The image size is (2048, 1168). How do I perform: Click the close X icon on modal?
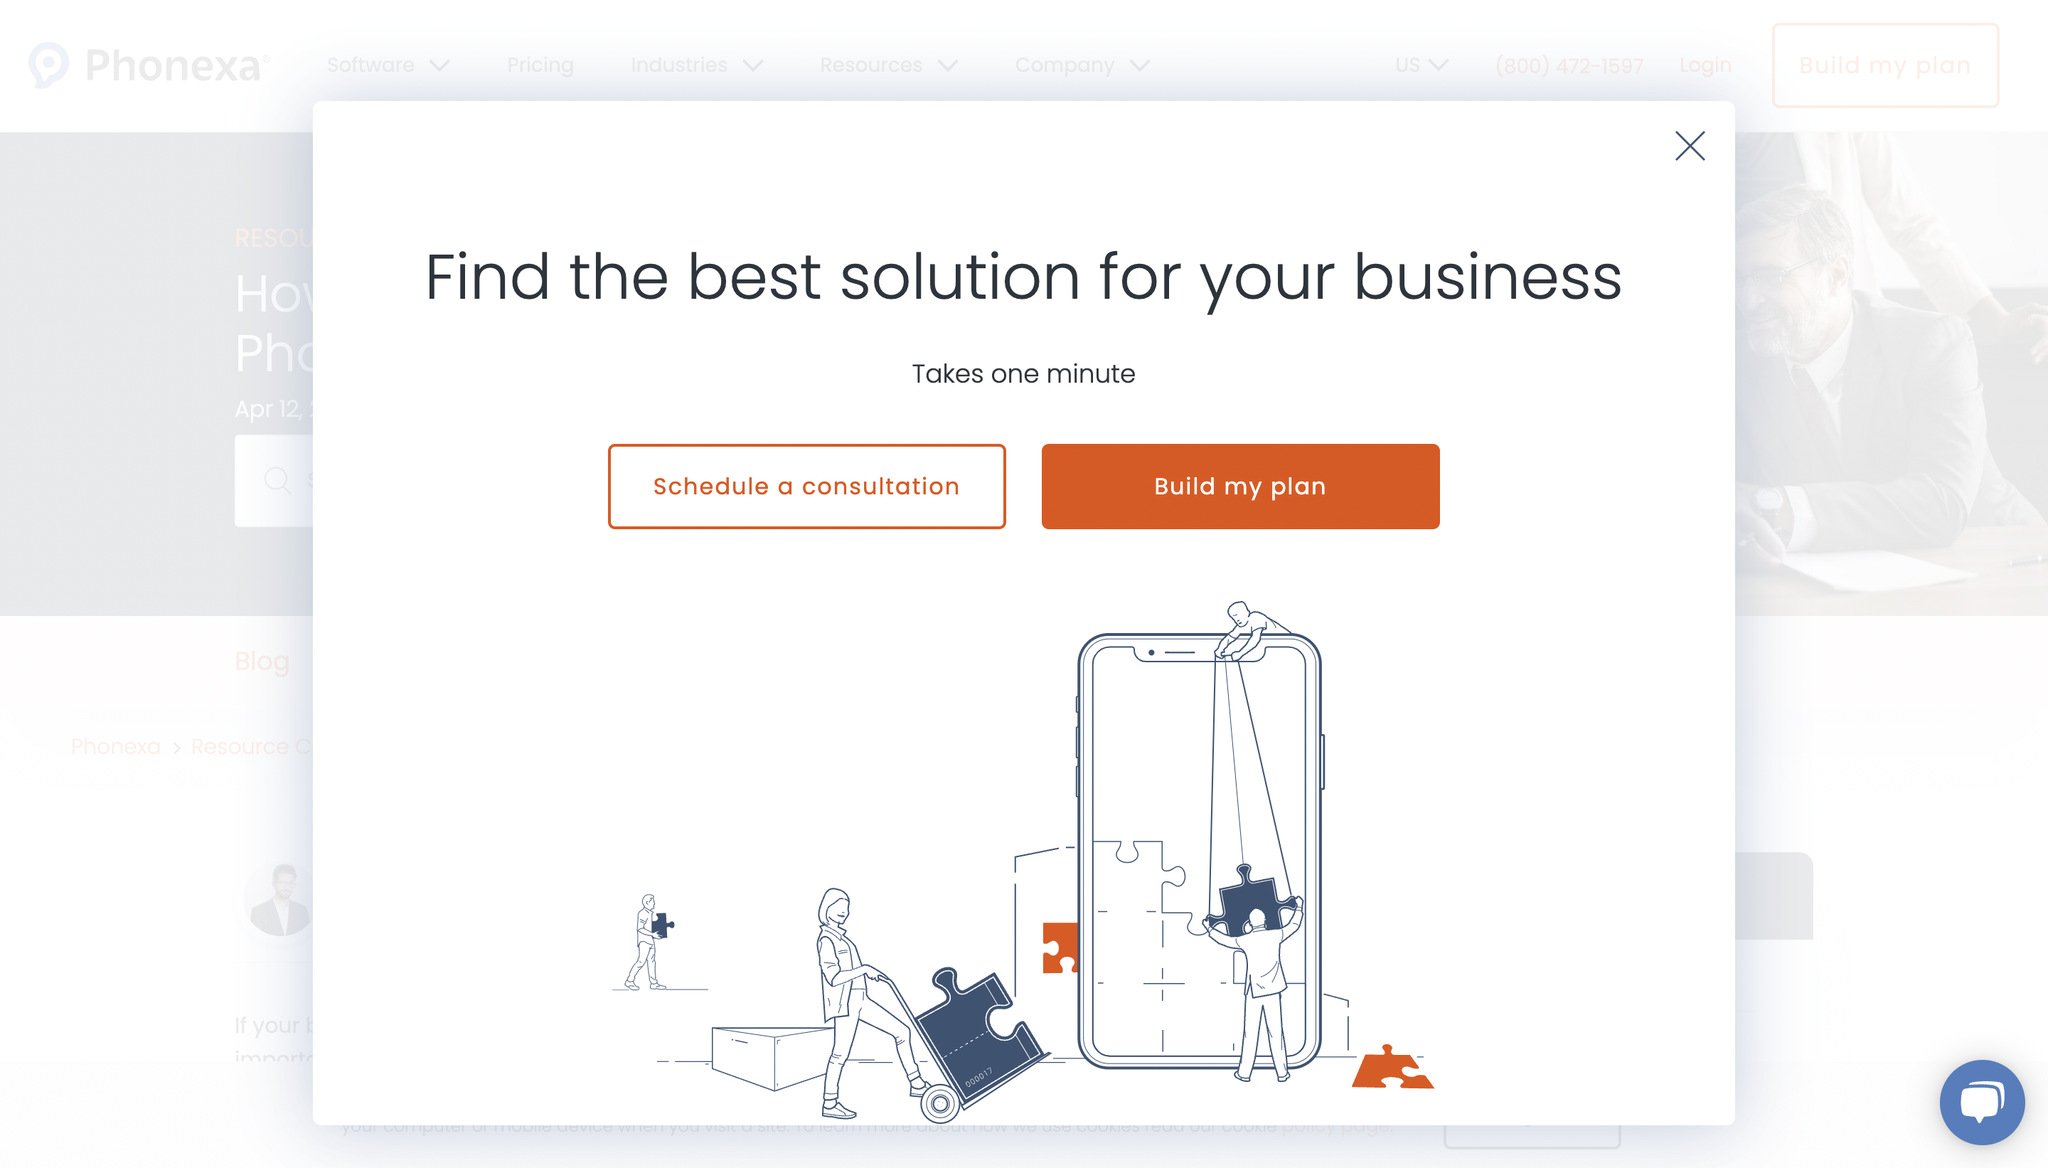point(1691,145)
